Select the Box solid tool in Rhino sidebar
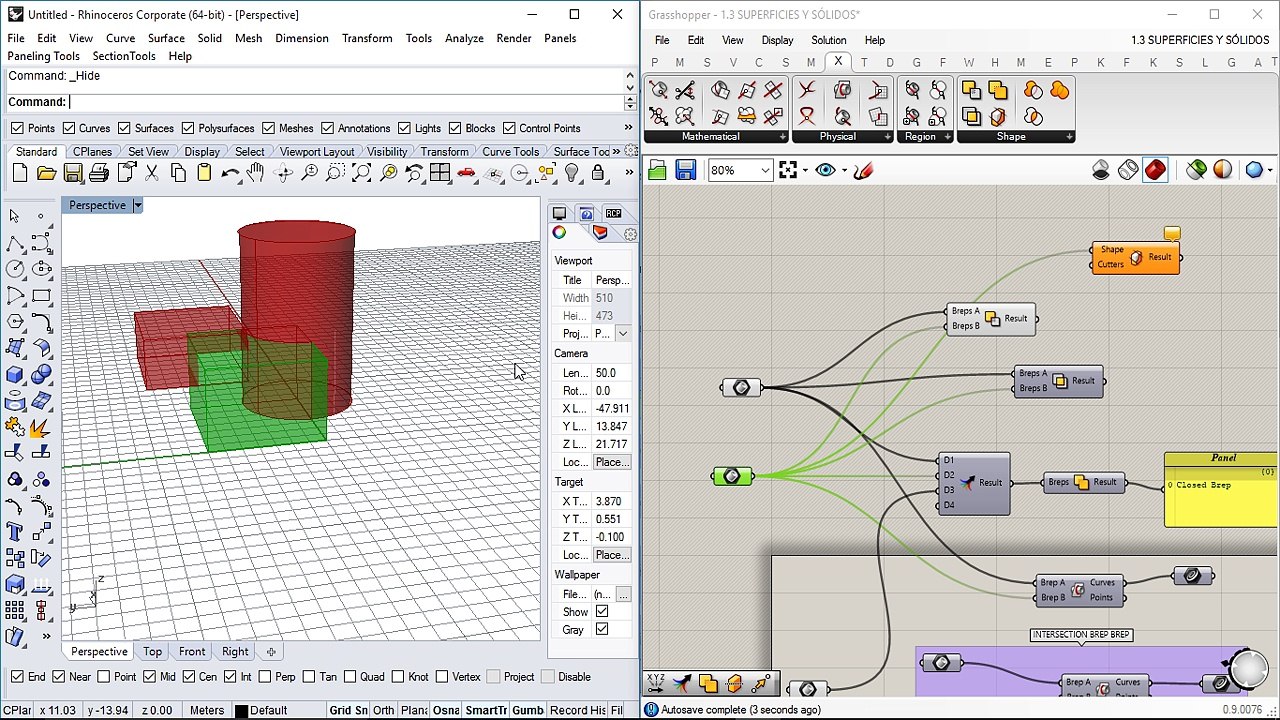1280x720 pixels. click(x=15, y=376)
